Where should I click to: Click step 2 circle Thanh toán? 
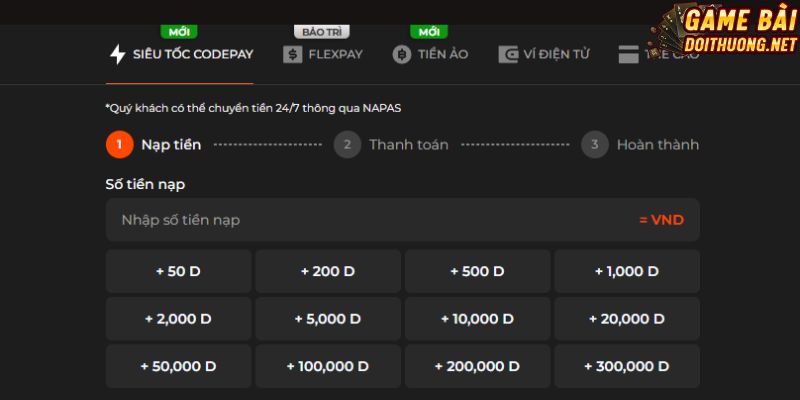pyautogui.click(x=347, y=144)
